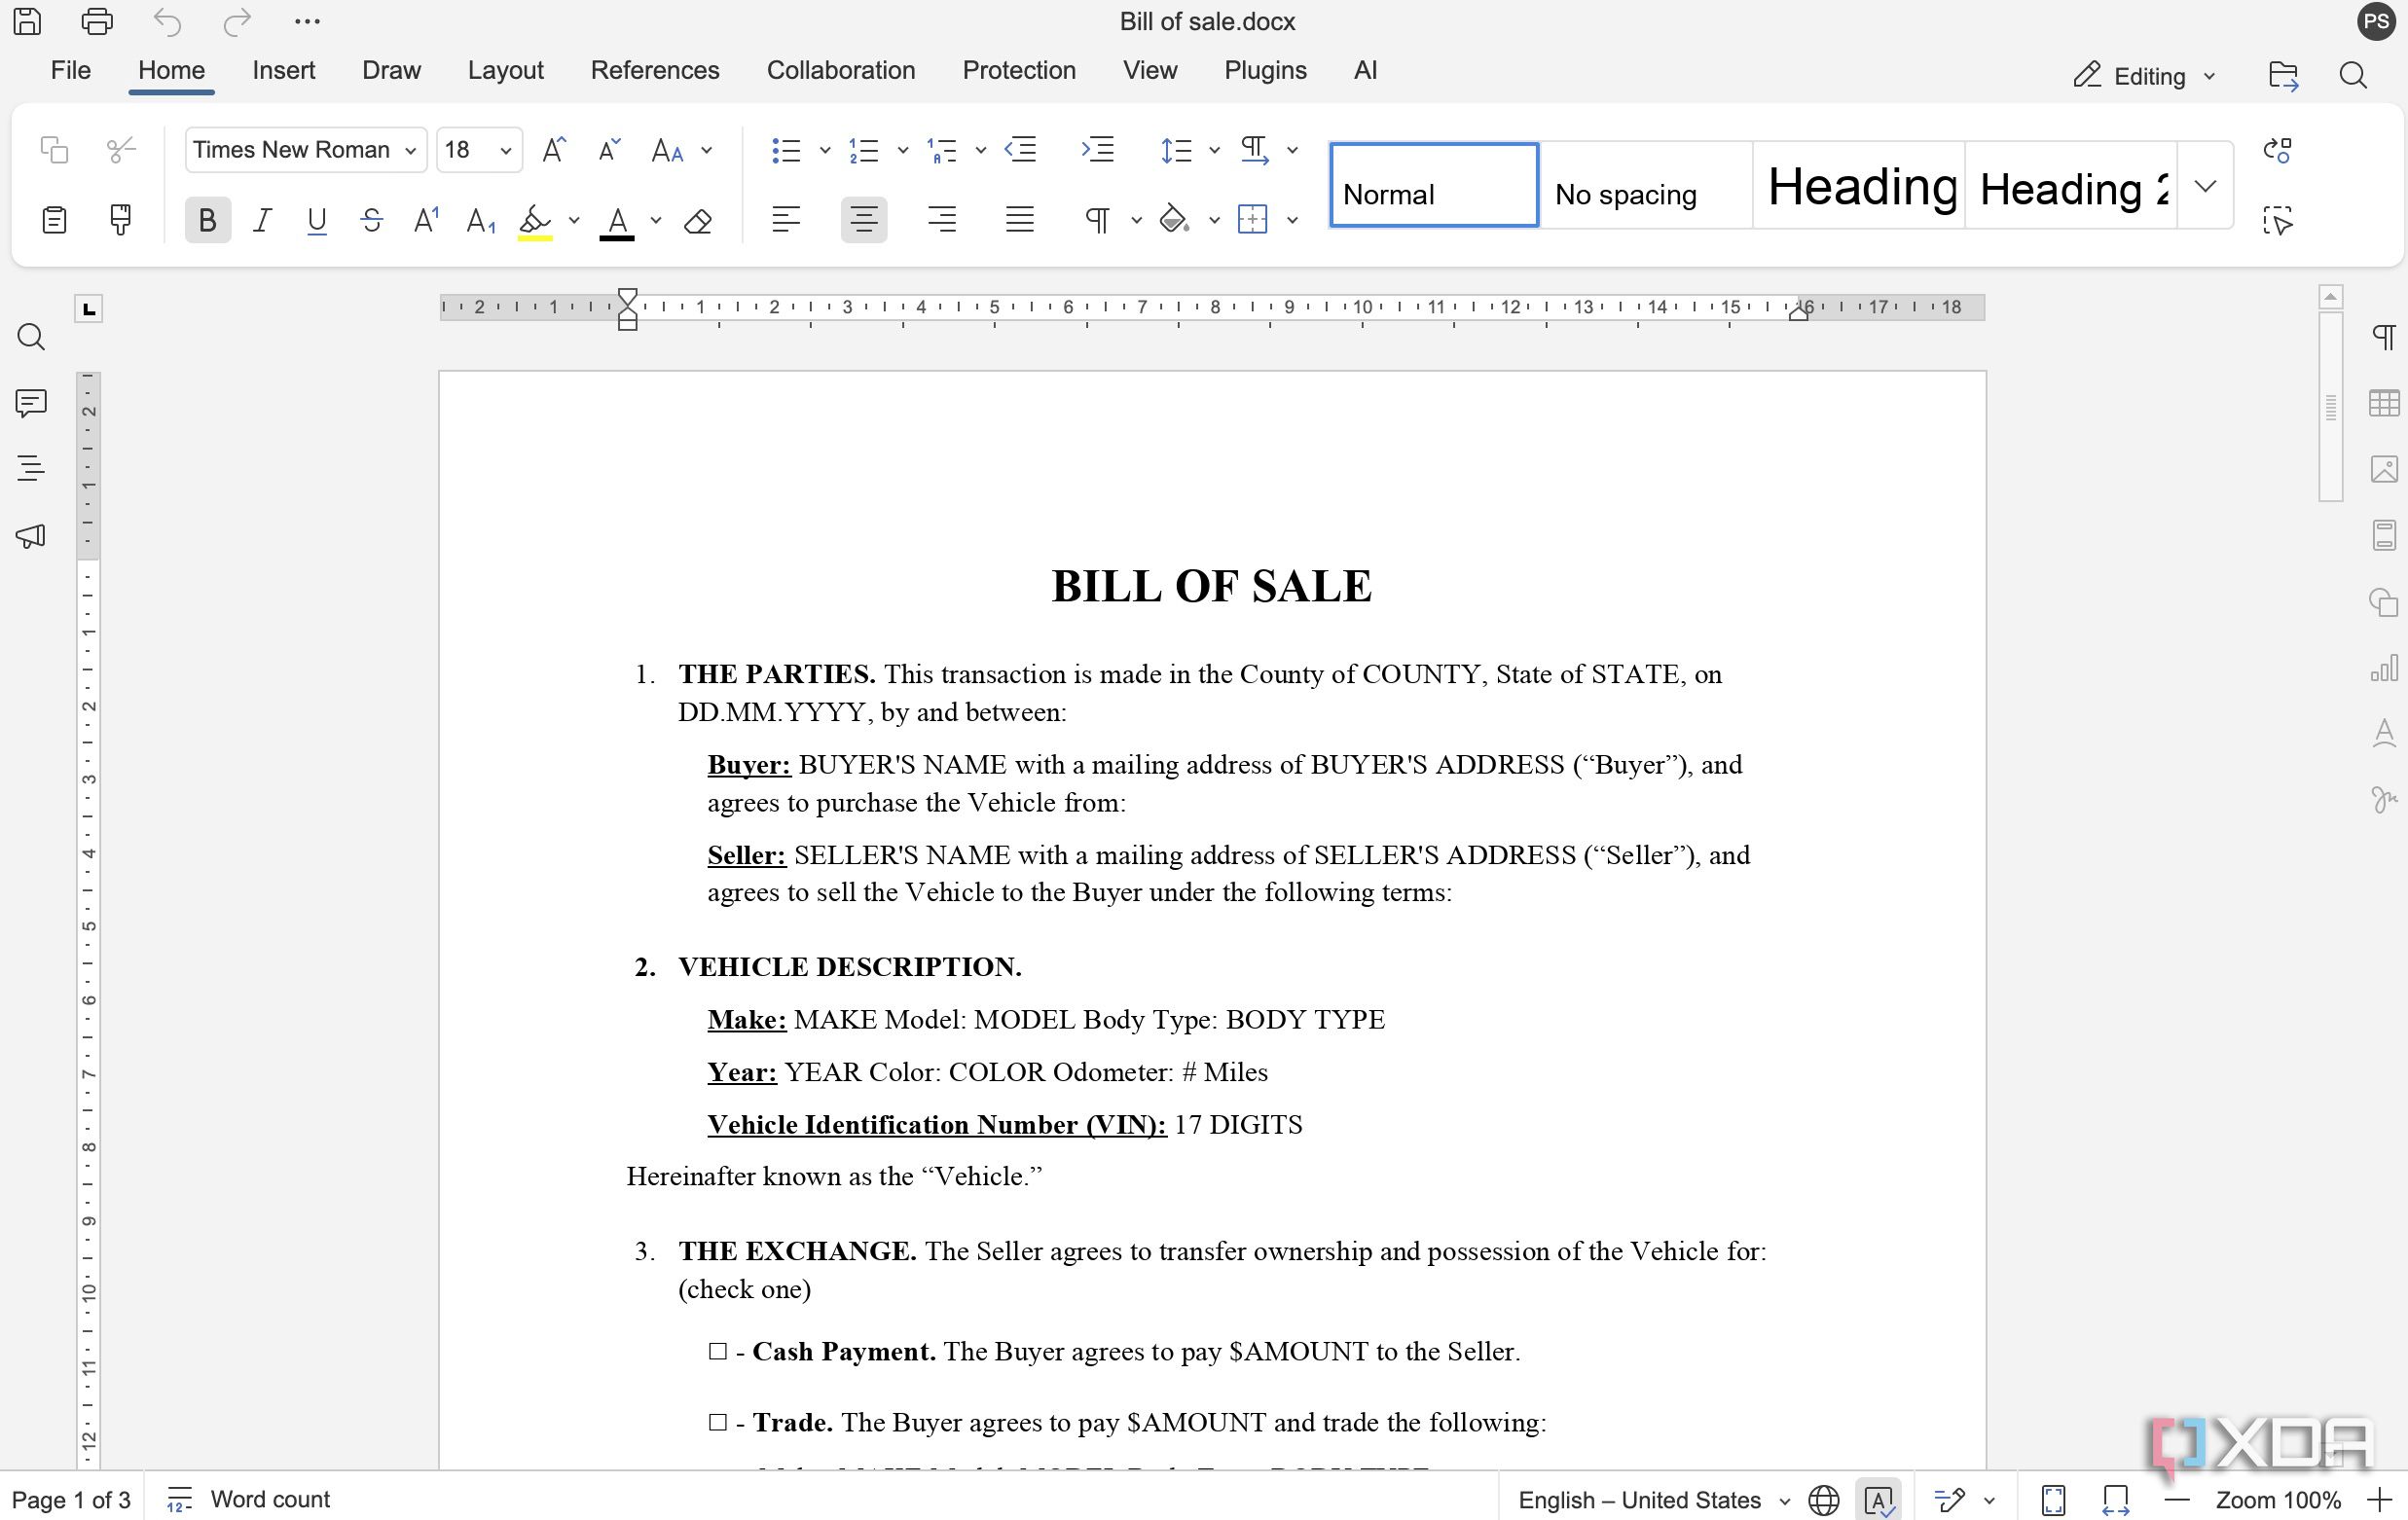Open the line spacing dropdown arrow
Image resolution: width=2408 pixels, height=1520 pixels.
1214,151
